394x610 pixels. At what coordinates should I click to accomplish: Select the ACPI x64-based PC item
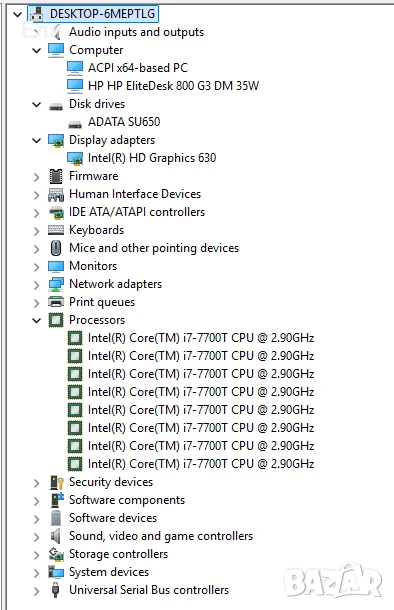[x=138, y=68]
